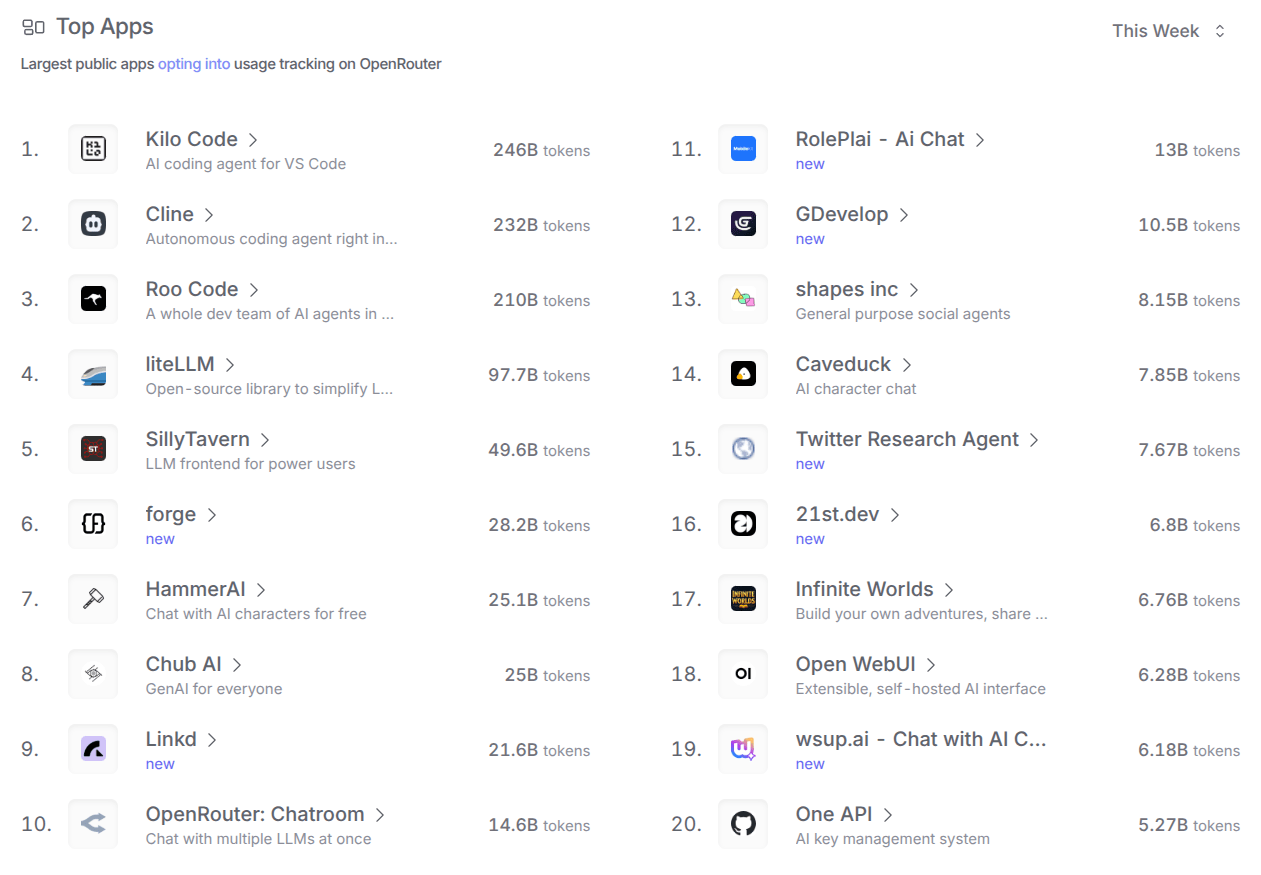Click the chevron next to GDevelop
The height and width of the screenshot is (875, 1261).
(904, 215)
